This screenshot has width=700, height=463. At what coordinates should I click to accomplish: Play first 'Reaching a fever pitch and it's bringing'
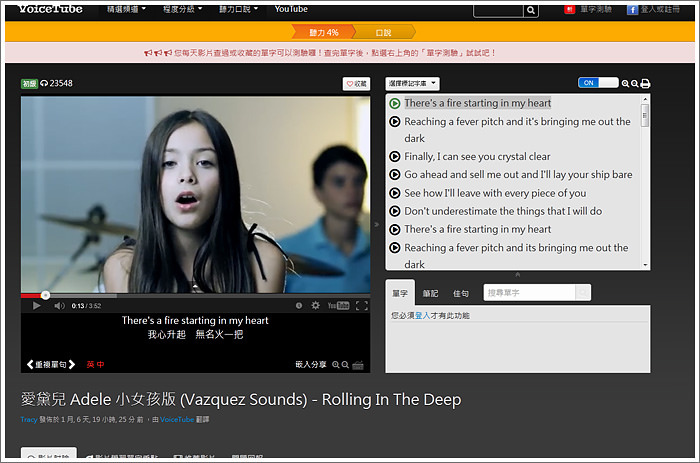(x=395, y=121)
